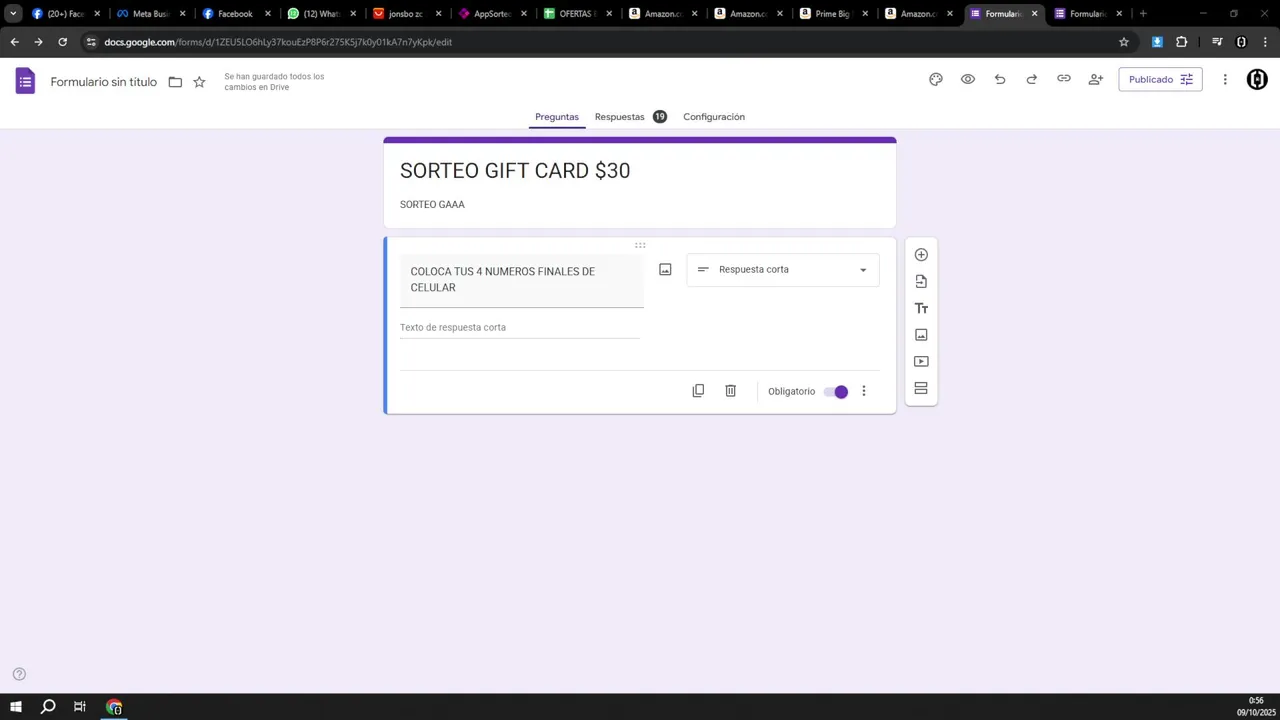The image size is (1280, 720).
Task: Open the blue download extension icon
Action: click(1157, 42)
